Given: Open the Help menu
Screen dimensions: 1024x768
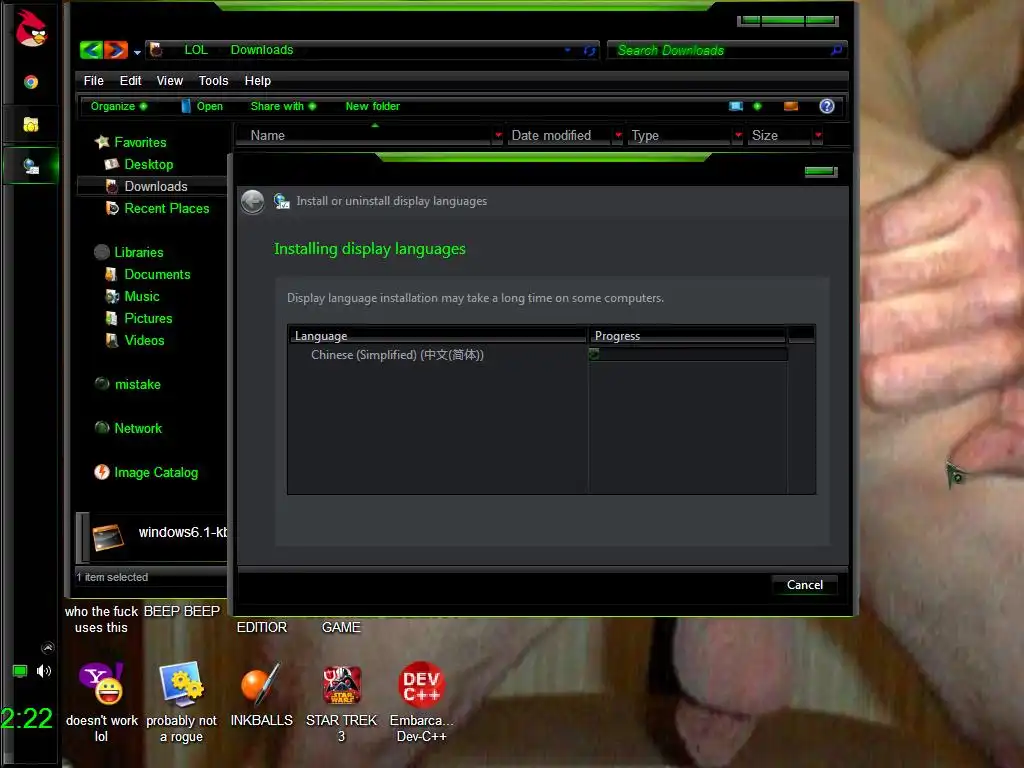Looking at the screenshot, I should 257,80.
